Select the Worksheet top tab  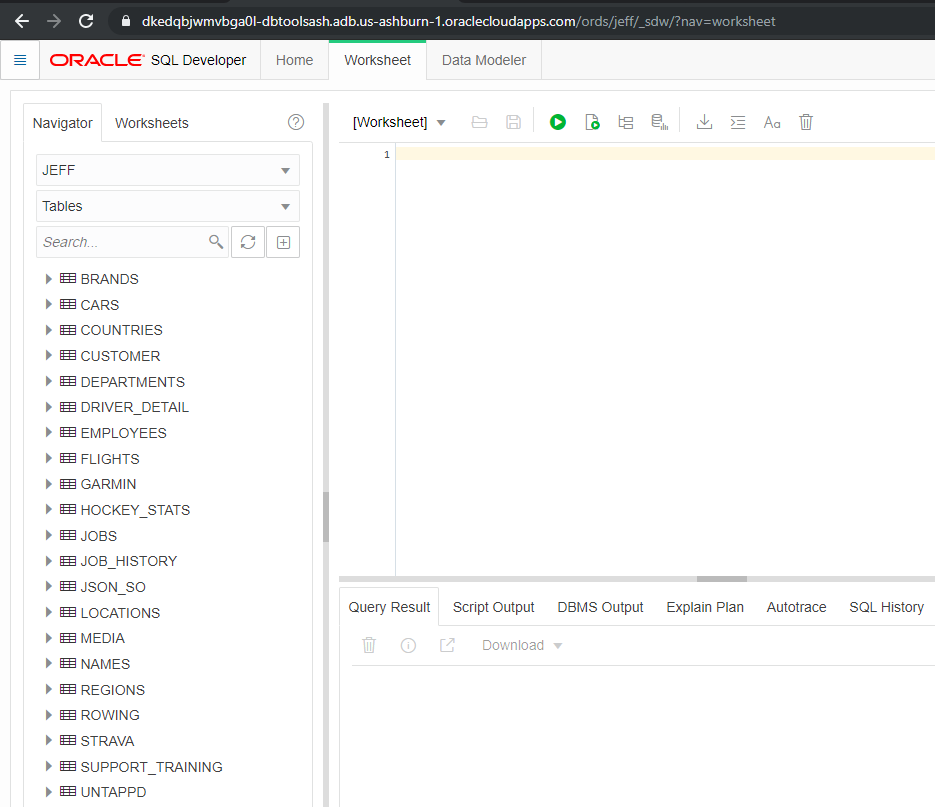point(377,60)
